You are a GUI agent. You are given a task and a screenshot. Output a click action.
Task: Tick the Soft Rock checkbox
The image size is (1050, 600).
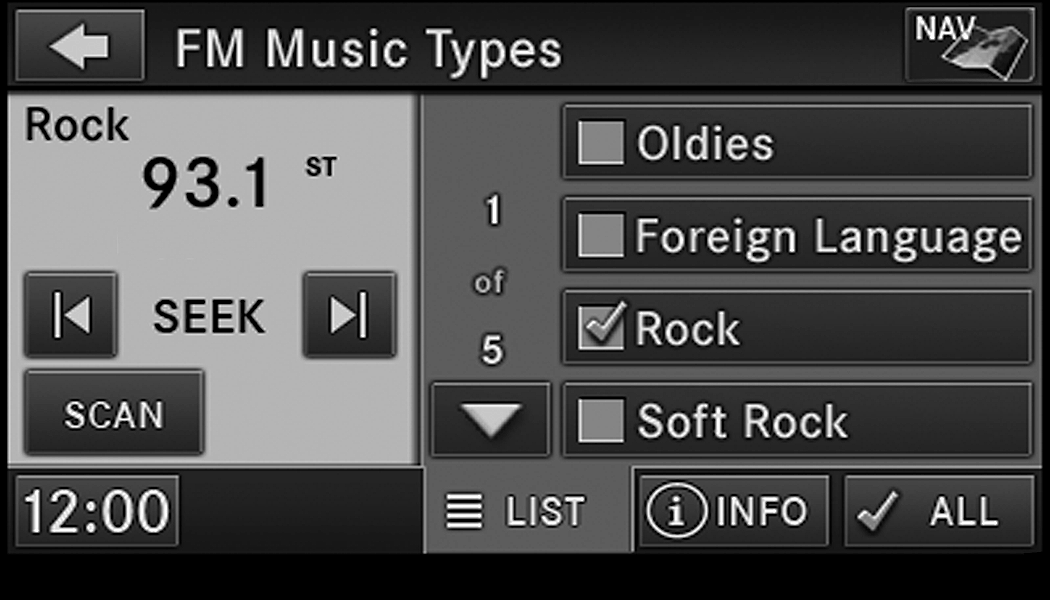coord(600,420)
